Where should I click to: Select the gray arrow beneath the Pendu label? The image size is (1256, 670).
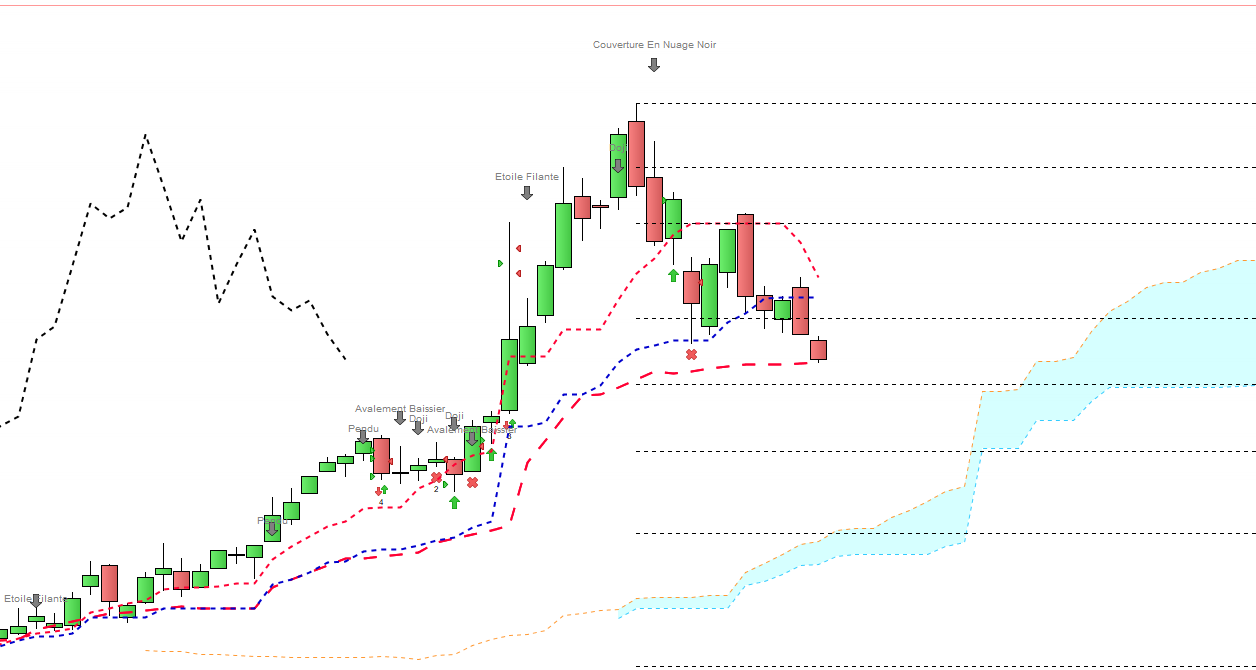coord(363,437)
